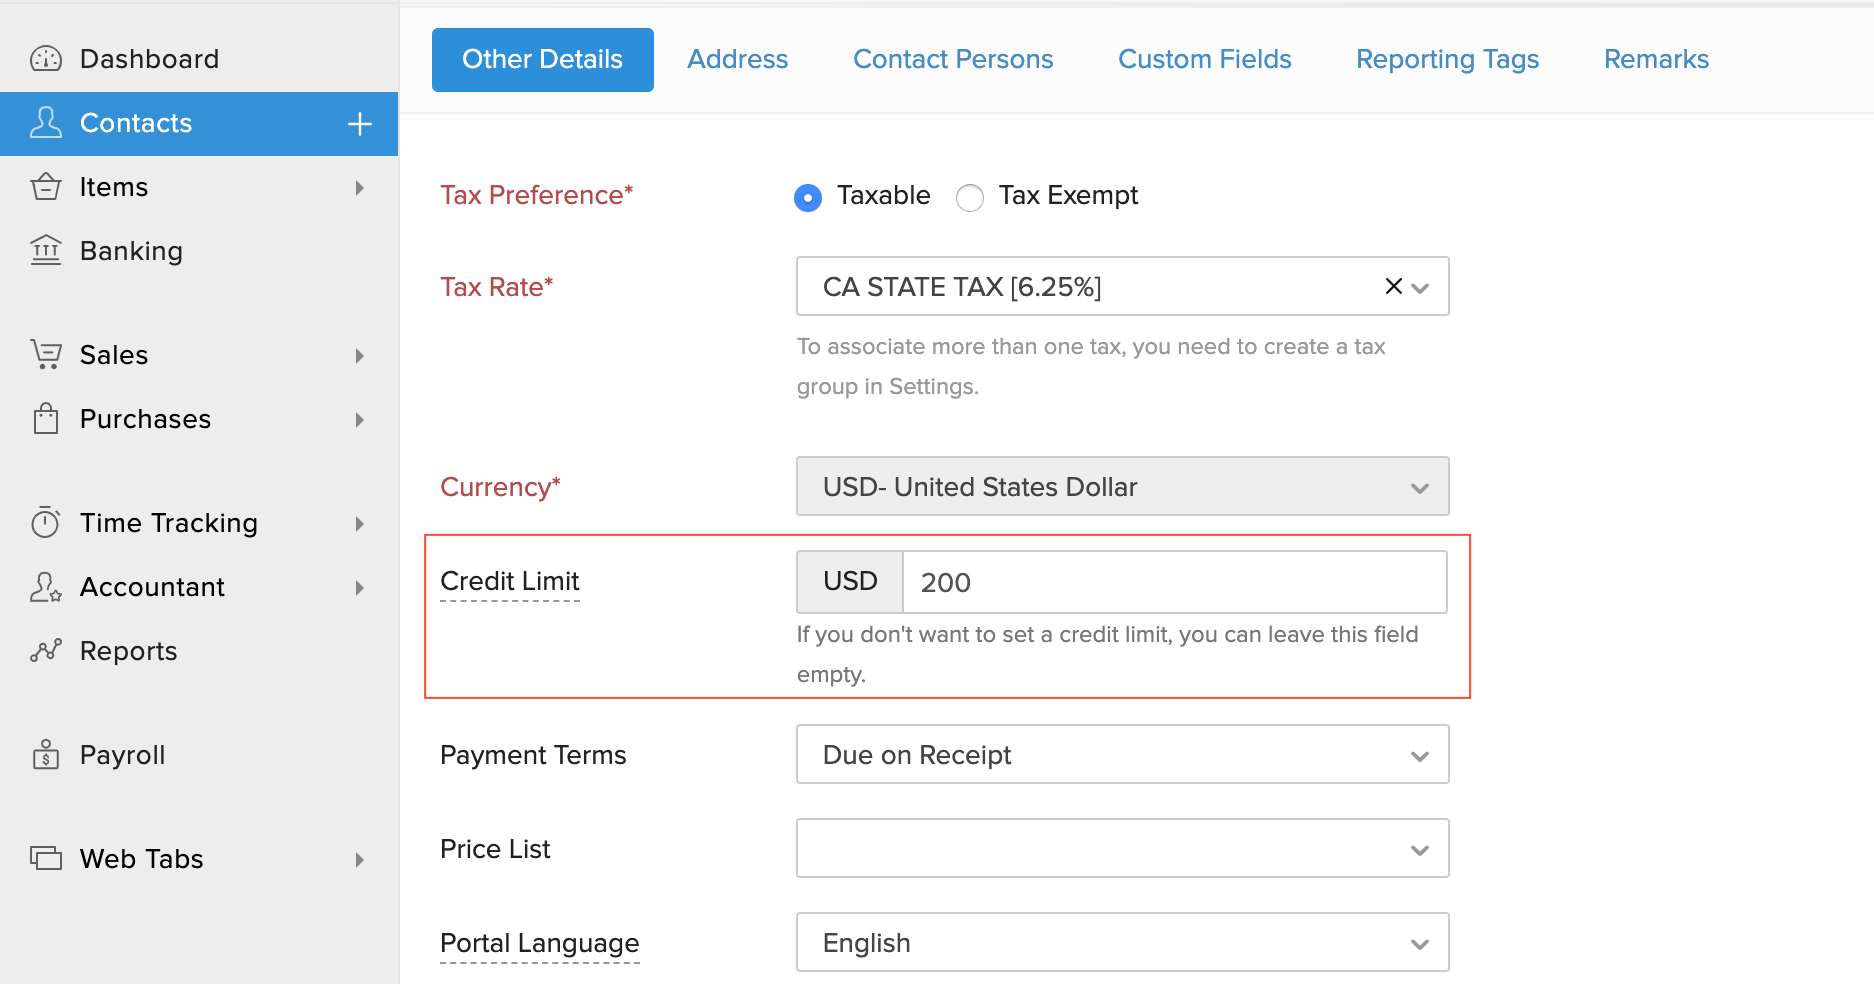The image size is (1874, 984).
Task: Switch to the Contact Persons tab
Action: click(952, 59)
